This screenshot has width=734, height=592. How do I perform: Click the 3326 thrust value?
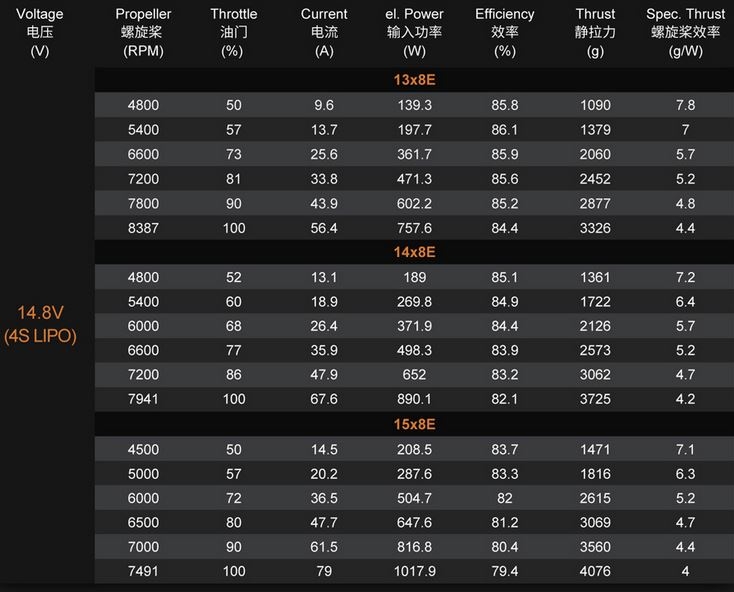tap(595, 228)
